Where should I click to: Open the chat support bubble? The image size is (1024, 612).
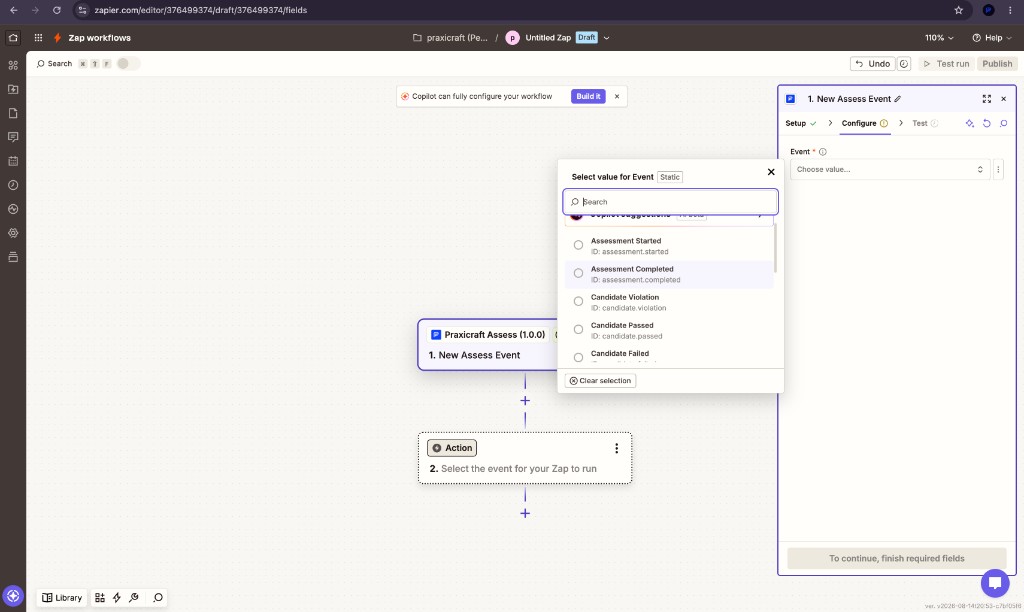coord(995,583)
